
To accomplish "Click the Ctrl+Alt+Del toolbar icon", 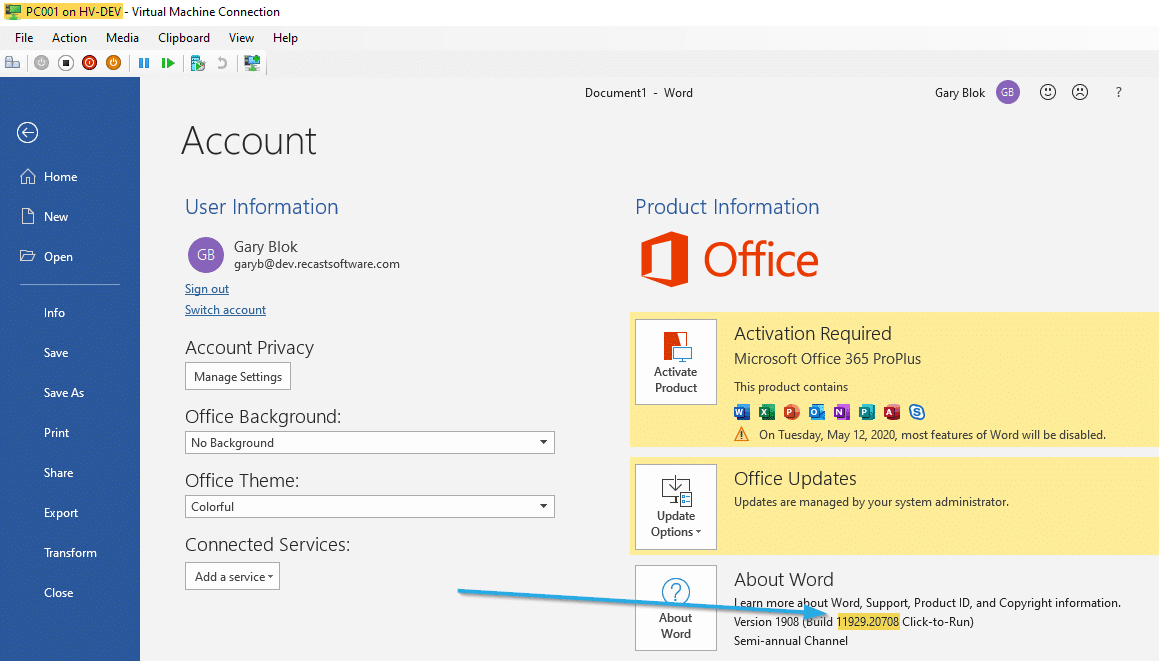I will coord(13,63).
